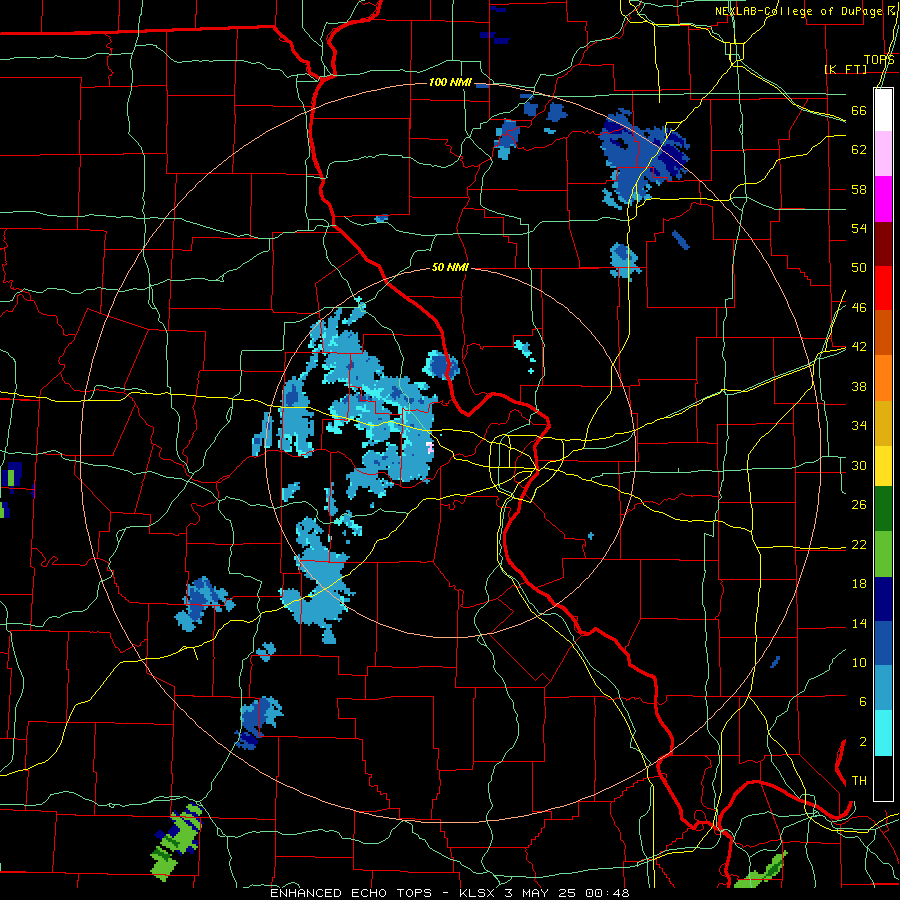Click the 'NEXLAB-College of DuPage' credit text

799,11
